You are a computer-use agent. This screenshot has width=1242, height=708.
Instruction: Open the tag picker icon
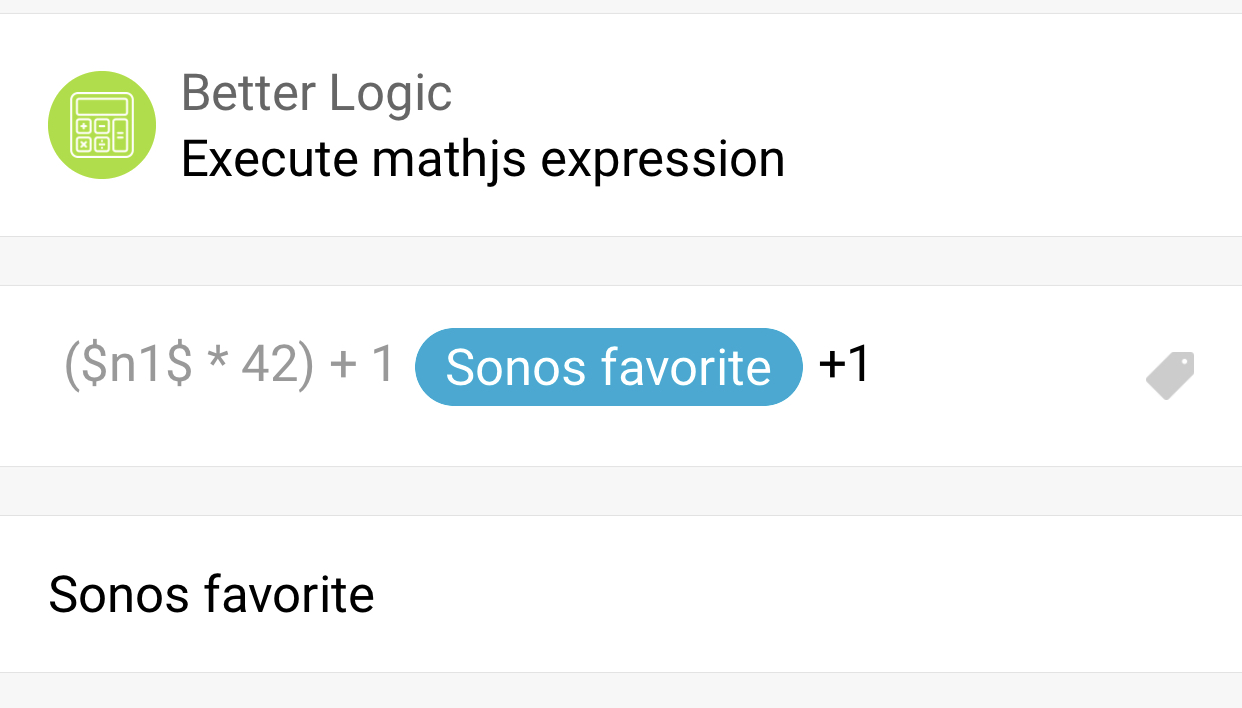(1170, 376)
